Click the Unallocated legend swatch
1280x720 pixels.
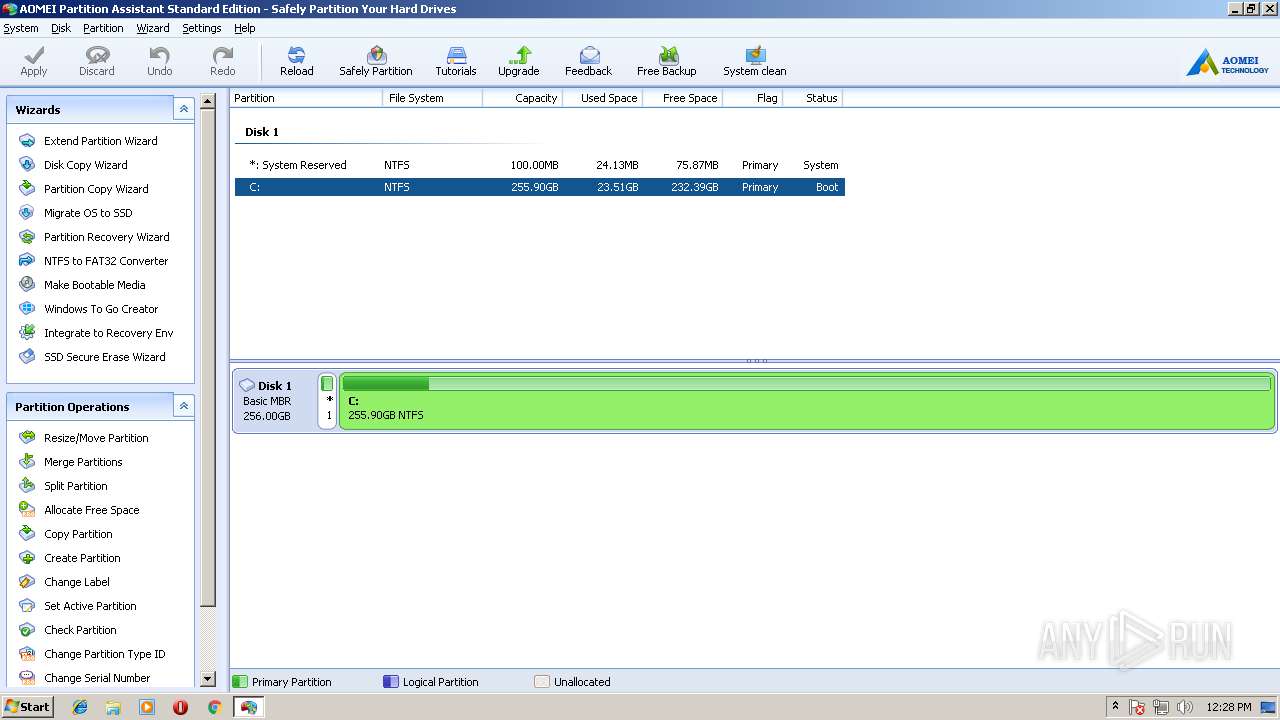pyautogui.click(x=542, y=682)
